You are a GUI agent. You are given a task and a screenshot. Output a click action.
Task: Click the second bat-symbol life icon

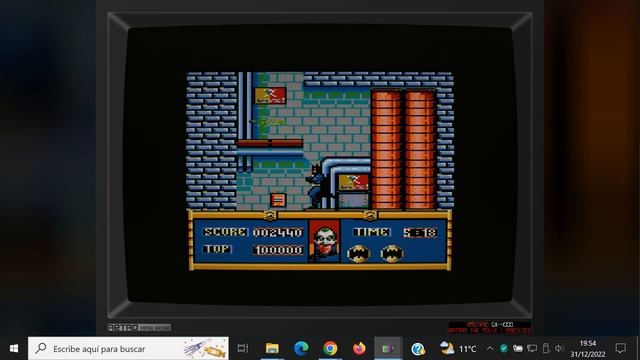tap(392, 253)
